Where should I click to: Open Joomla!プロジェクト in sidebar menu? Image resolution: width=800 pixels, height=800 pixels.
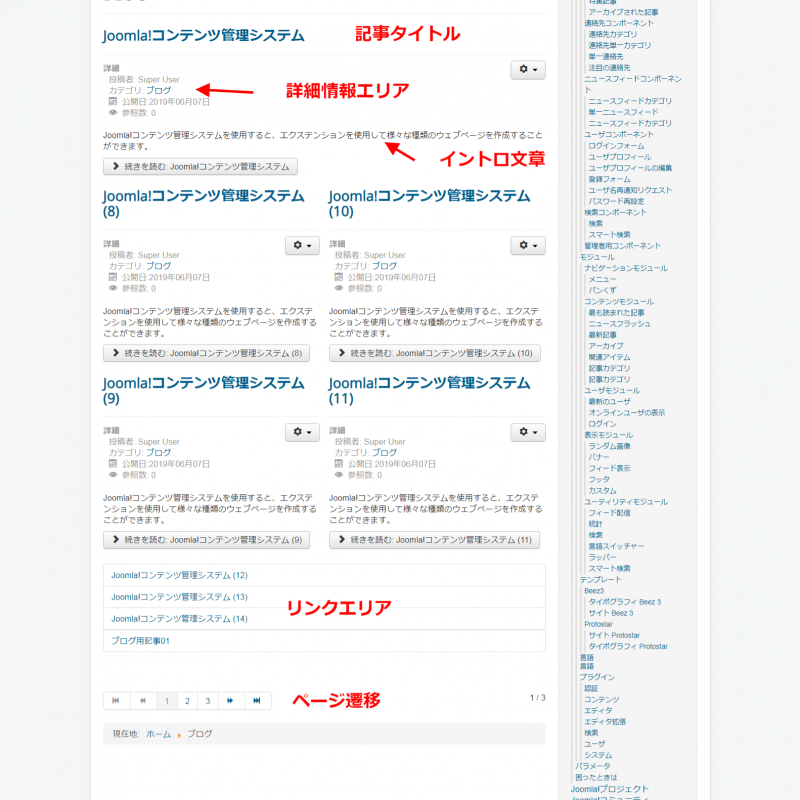pos(610,789)
